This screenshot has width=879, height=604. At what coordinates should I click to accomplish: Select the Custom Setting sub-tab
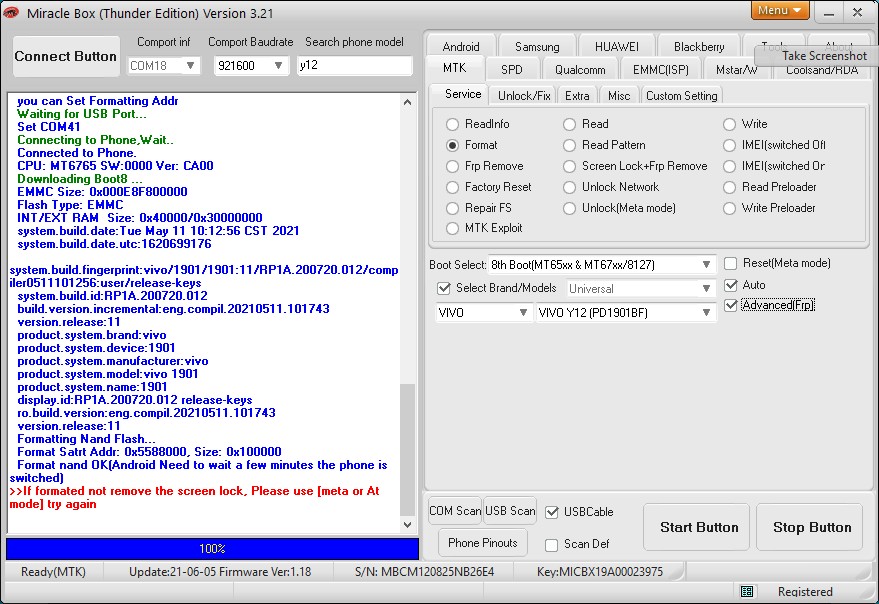pos(682,96)
